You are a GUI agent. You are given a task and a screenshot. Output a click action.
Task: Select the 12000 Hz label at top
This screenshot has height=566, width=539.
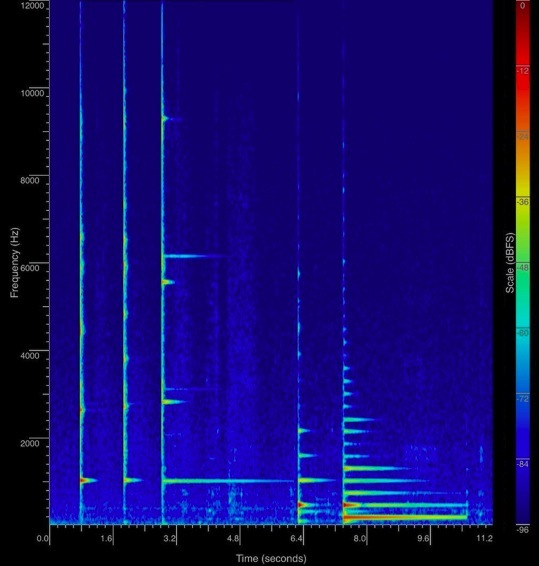pyautogui.click(x=32, y=5)
